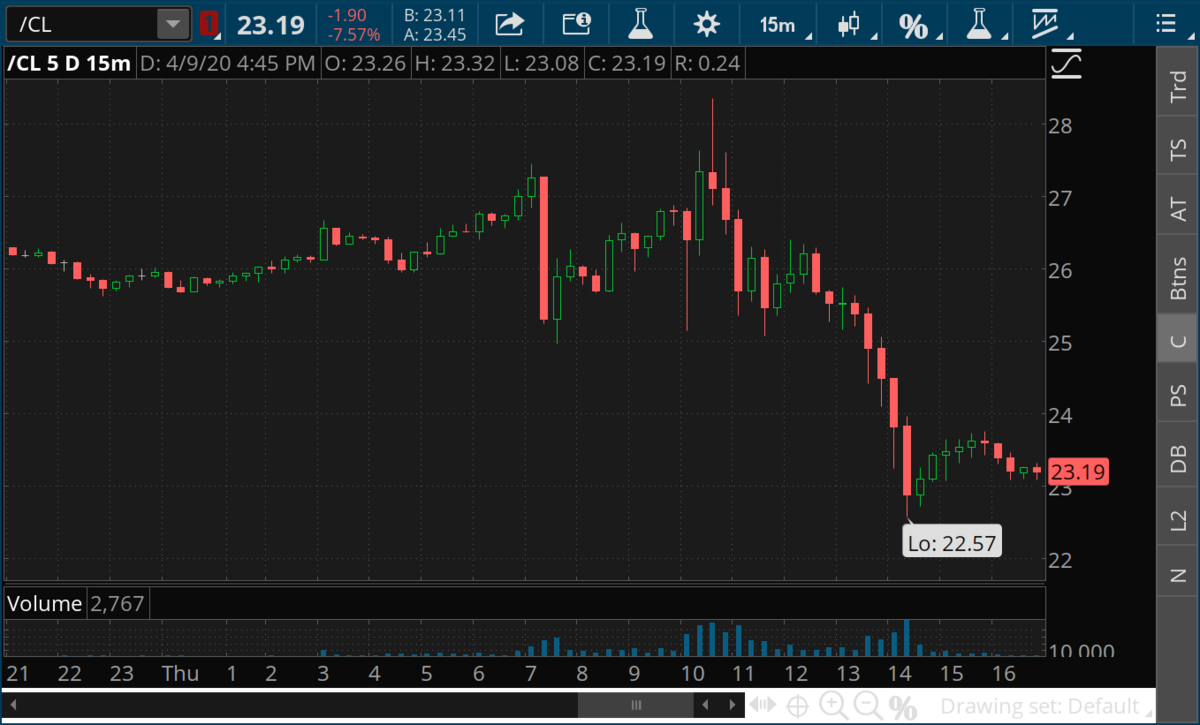
Task: Open the L2 sidebar tab
Action: 1178,518
